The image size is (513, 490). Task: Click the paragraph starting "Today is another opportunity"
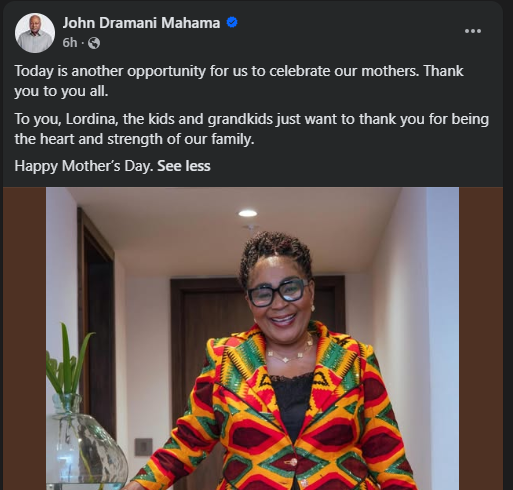pos(239,81)
